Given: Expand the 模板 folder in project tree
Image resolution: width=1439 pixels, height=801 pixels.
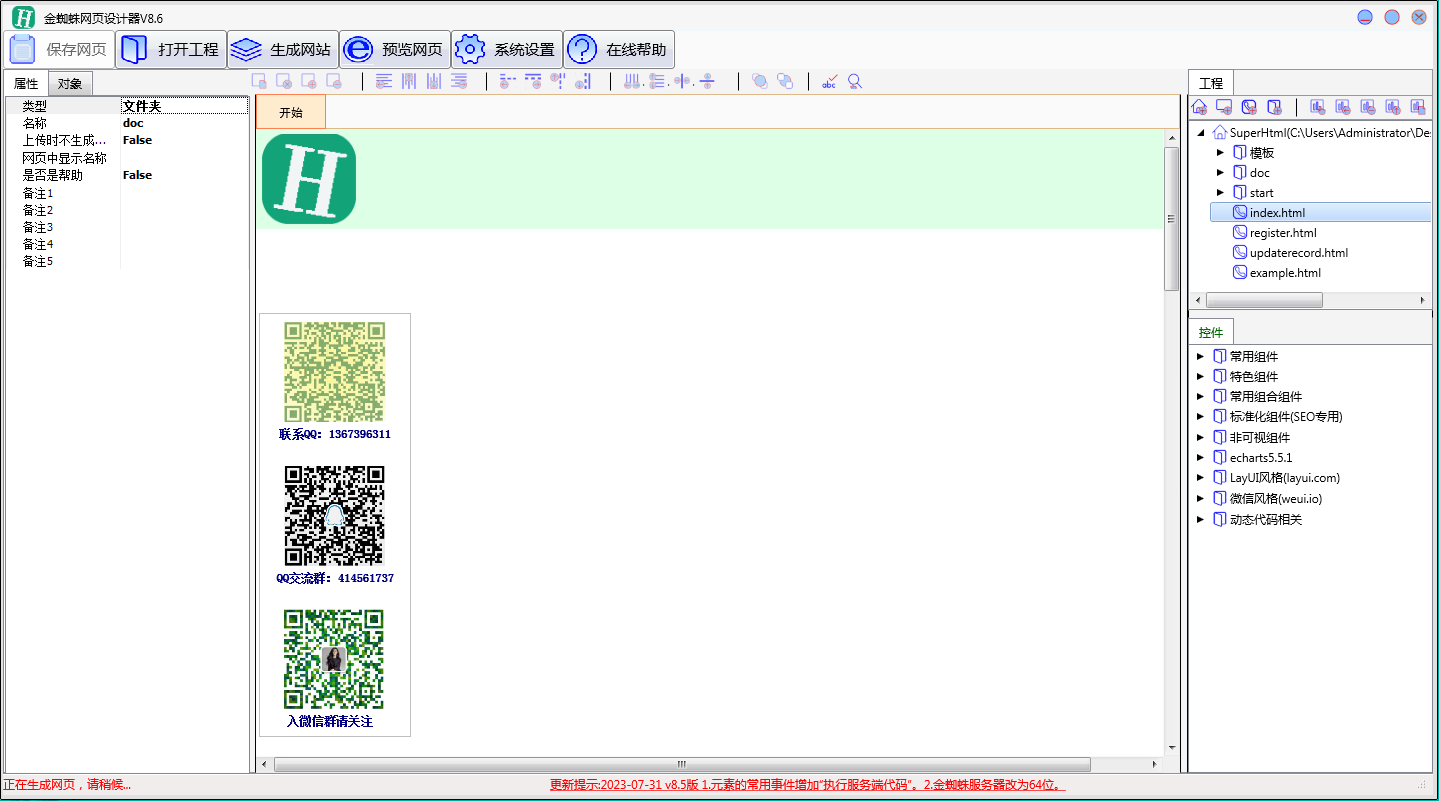Looking at the screenshot, I should pos(1220,153).
